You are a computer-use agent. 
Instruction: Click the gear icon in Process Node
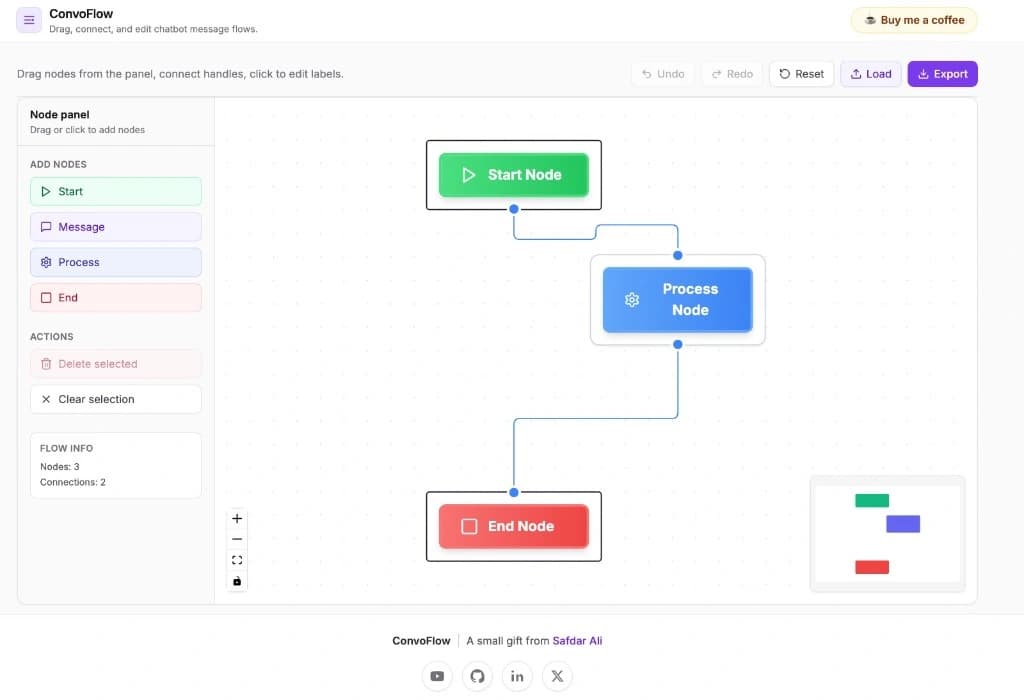pyautogui.click(x=632, y=300)
